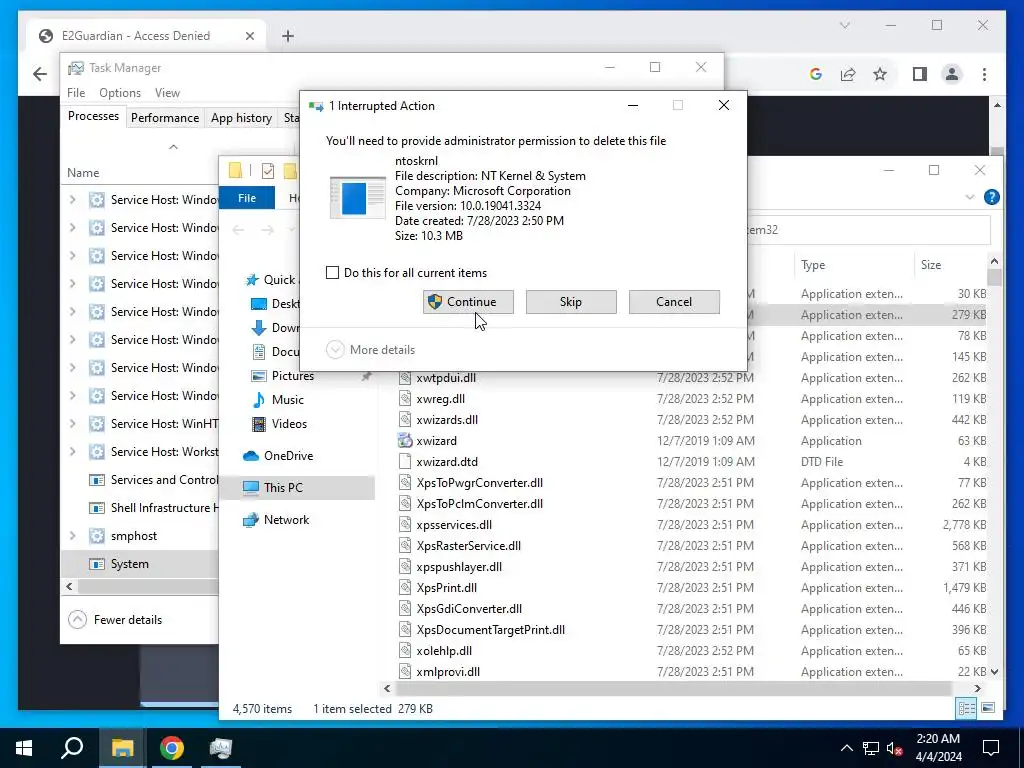Click xwizard.dtd file icon
The width and height of the screenshot is (1024, 768).
(x=405, y=462)
